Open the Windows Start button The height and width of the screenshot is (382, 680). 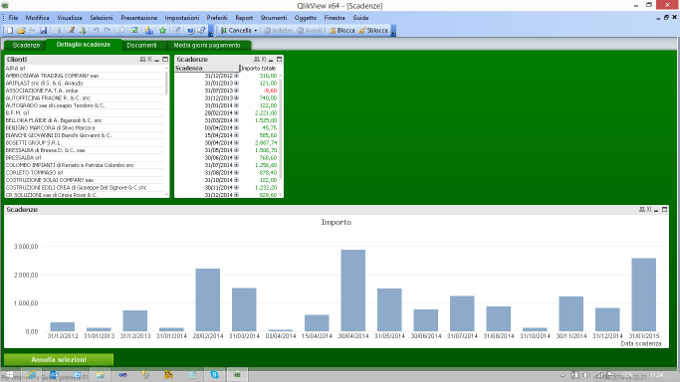[x=9, y=375]
